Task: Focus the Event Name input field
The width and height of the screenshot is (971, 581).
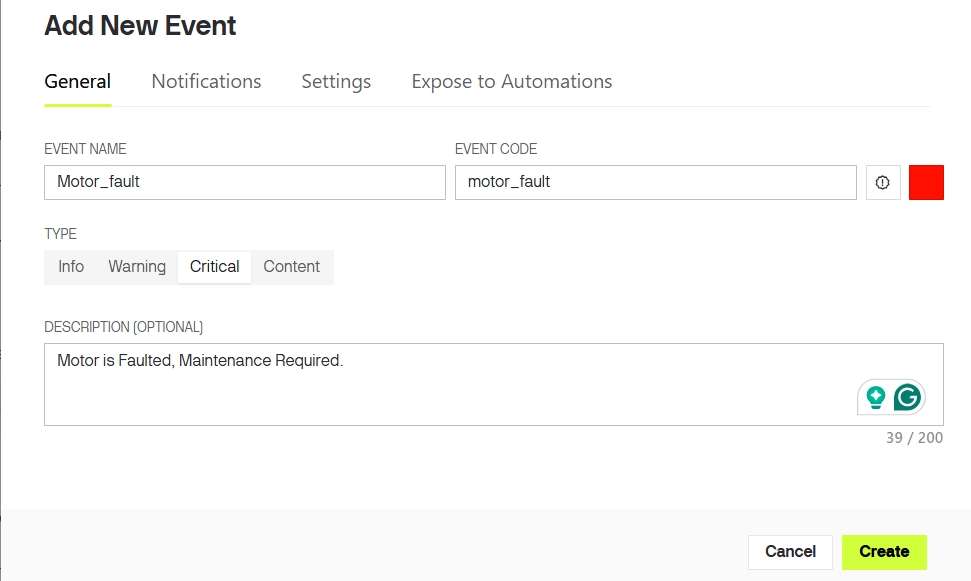Action: (245, 183)
